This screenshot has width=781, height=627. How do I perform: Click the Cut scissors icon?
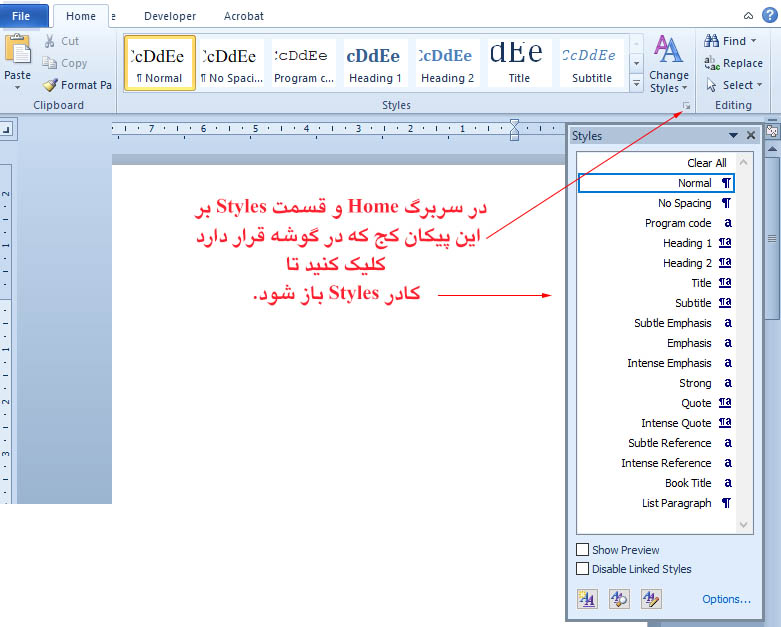49,41
